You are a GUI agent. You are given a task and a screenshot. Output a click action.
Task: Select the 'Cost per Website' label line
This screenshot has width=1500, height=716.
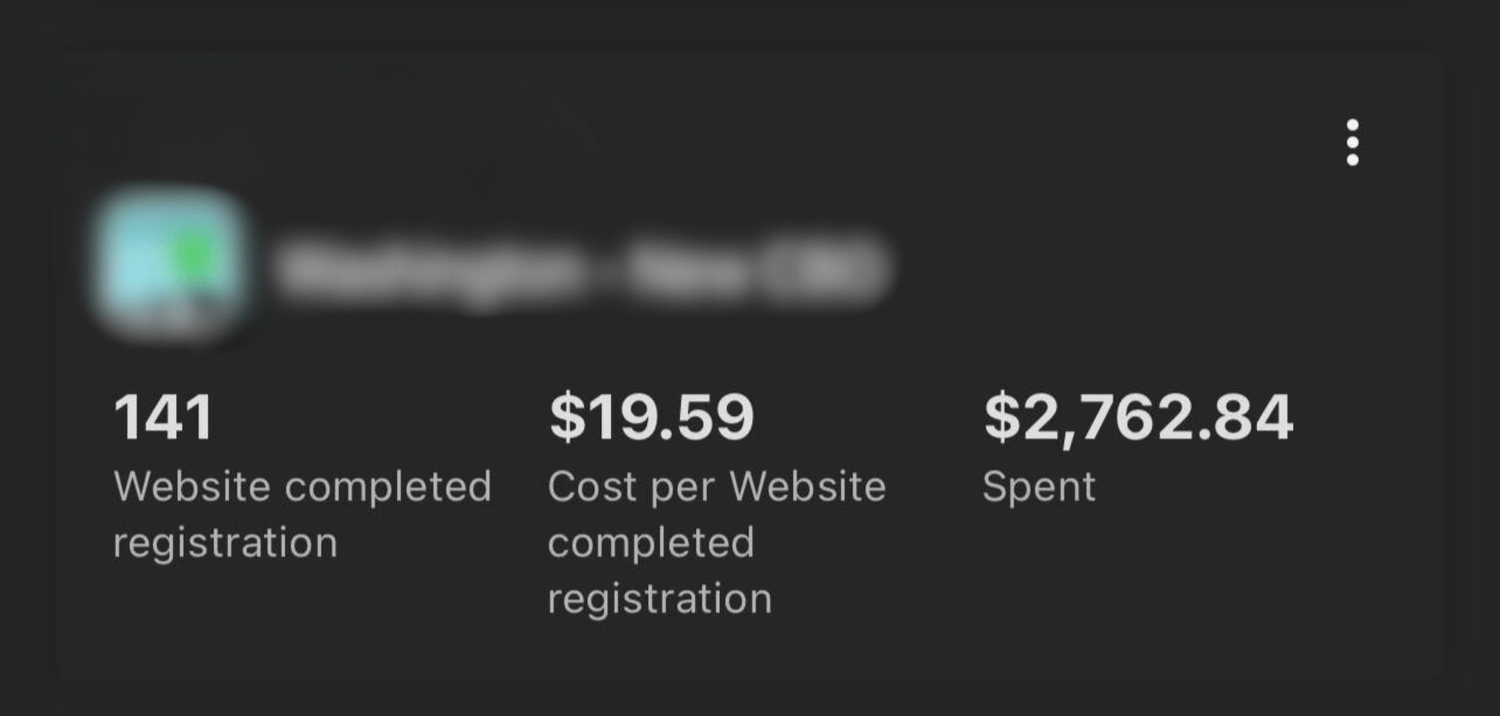pos(717,487)
